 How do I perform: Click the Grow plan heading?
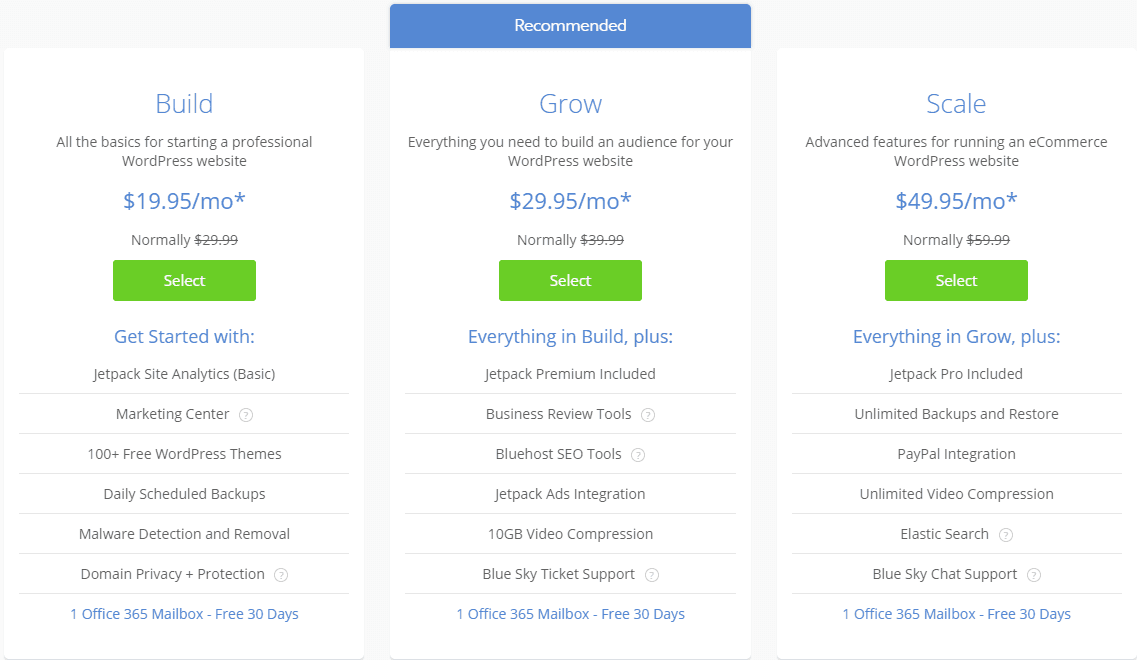571,104
